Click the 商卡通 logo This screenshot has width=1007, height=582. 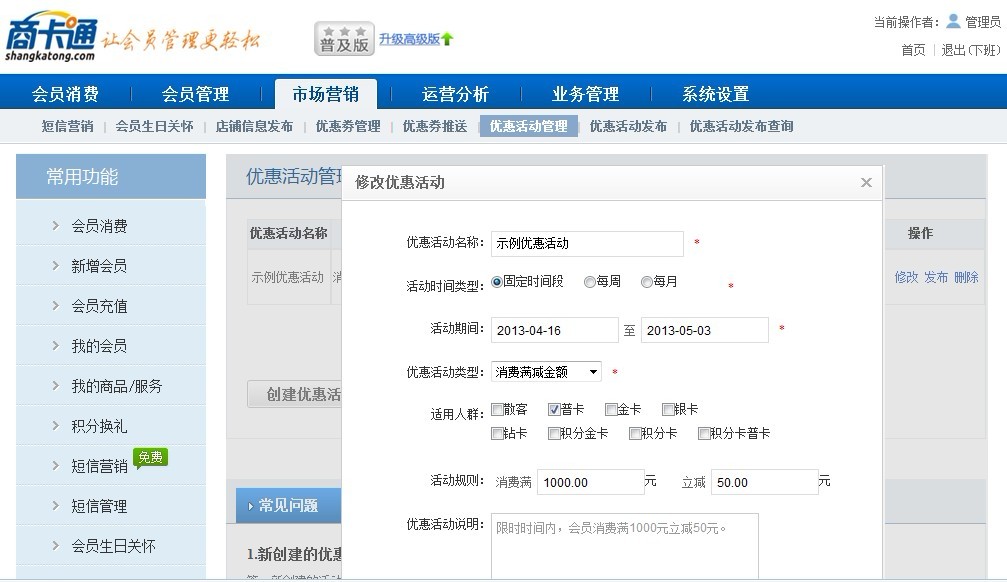click(52, 38)
